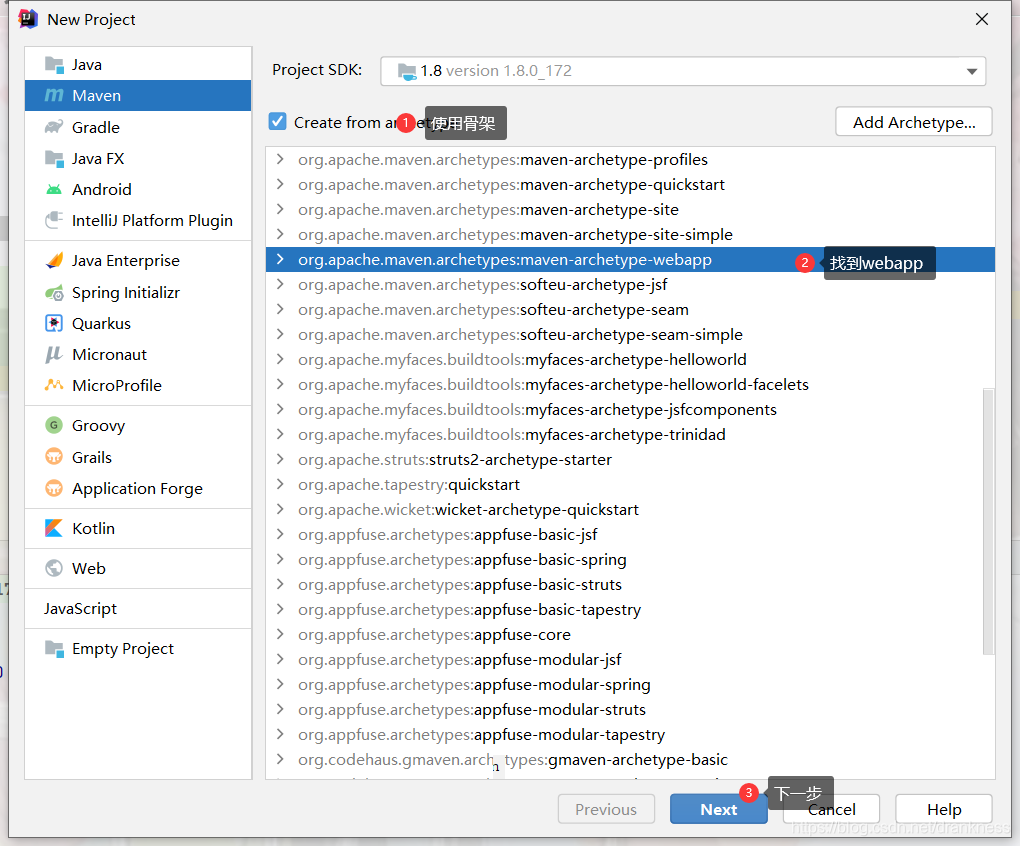1020x846 pixels.
Task: Select Kotlin project type label
Action: (x=93, y=528)
